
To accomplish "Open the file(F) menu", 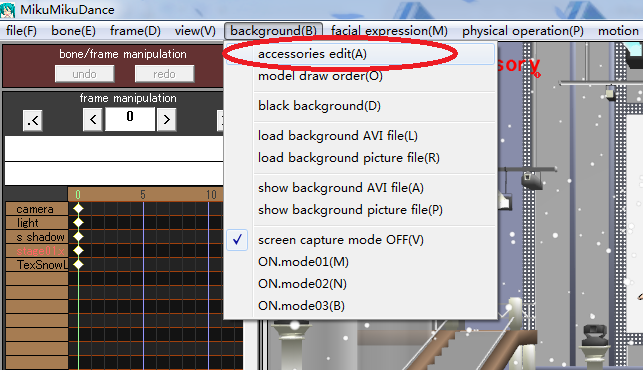I will point(21,31).
